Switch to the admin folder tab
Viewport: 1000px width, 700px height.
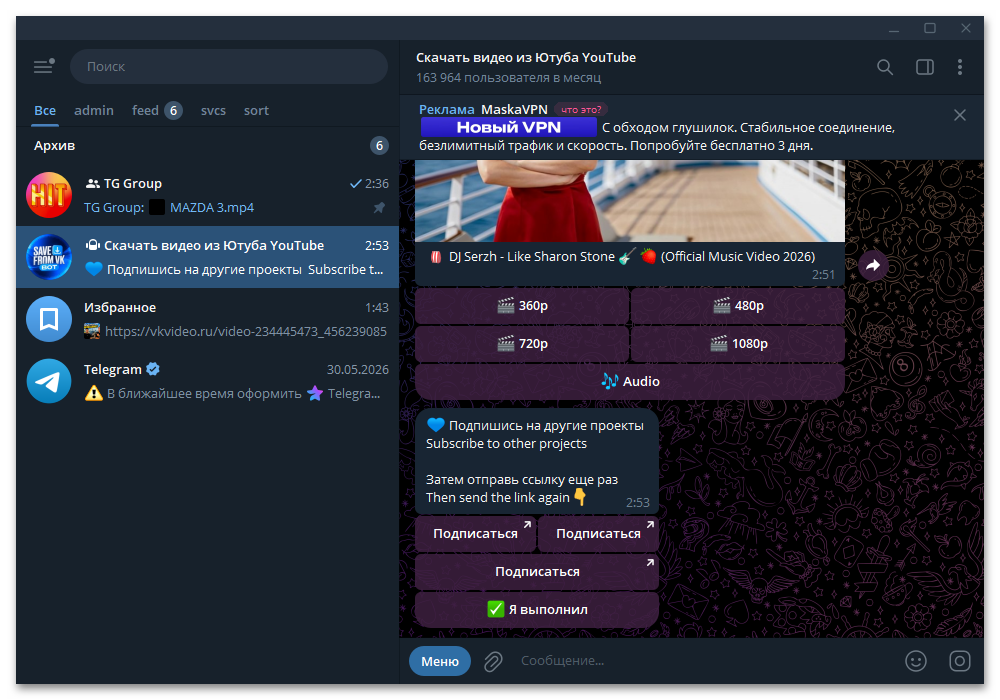point(94,110)
